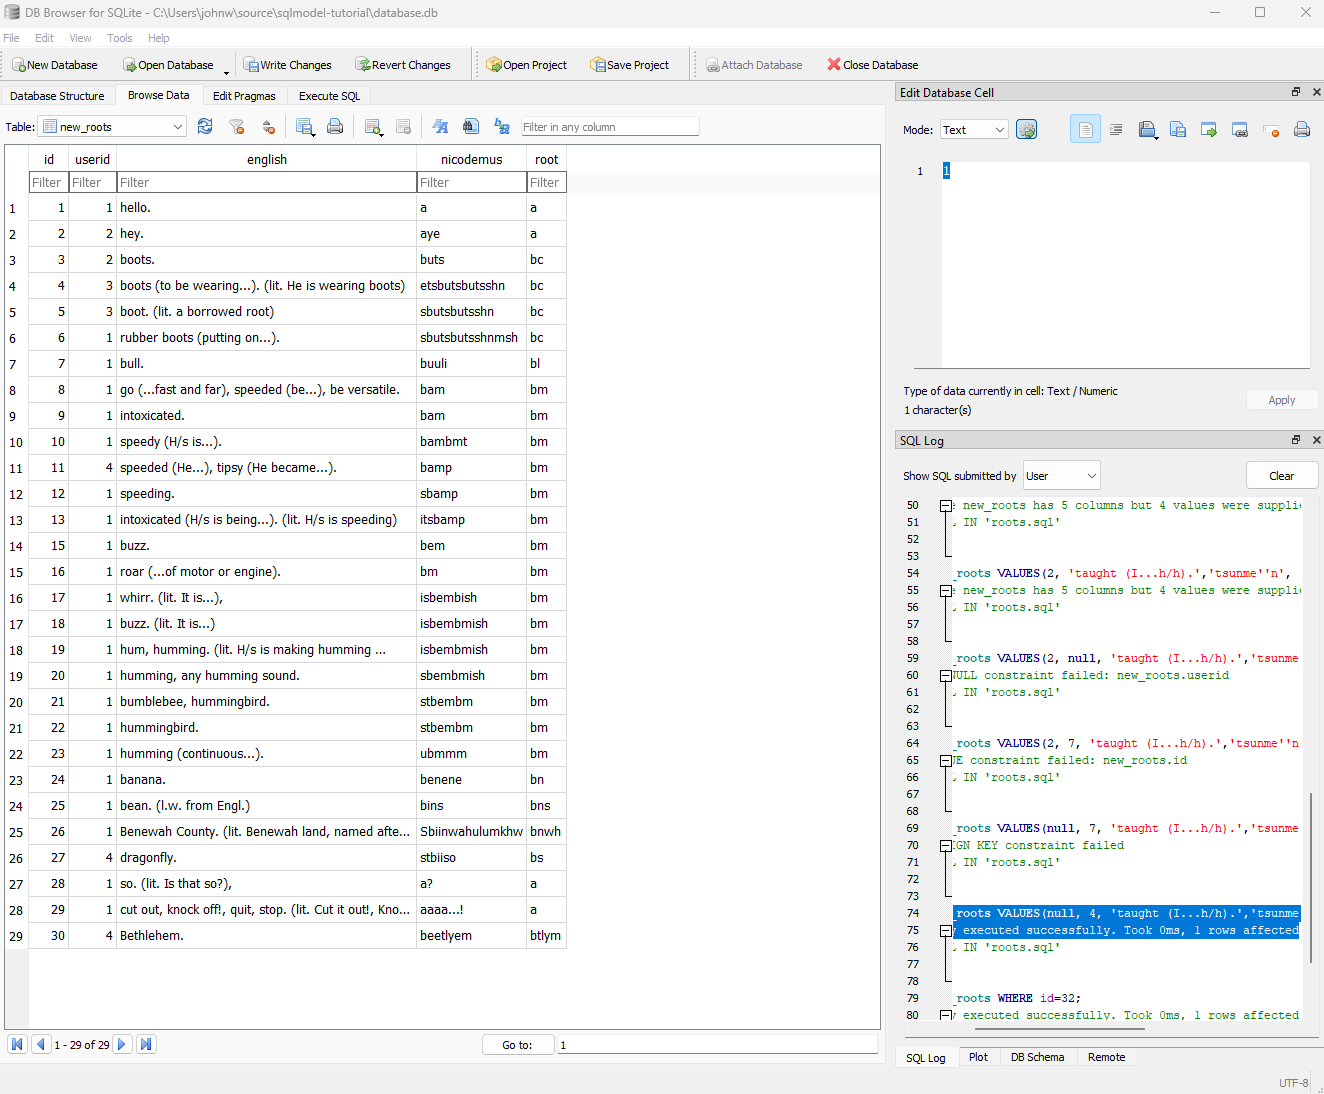Print the cell contents

coord(1302,129)
